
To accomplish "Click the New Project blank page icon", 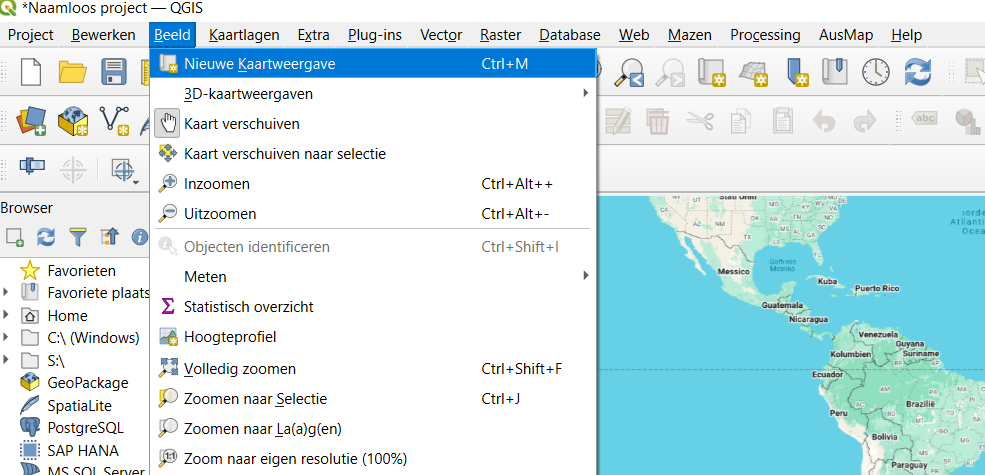I will [x=33, y=72].
